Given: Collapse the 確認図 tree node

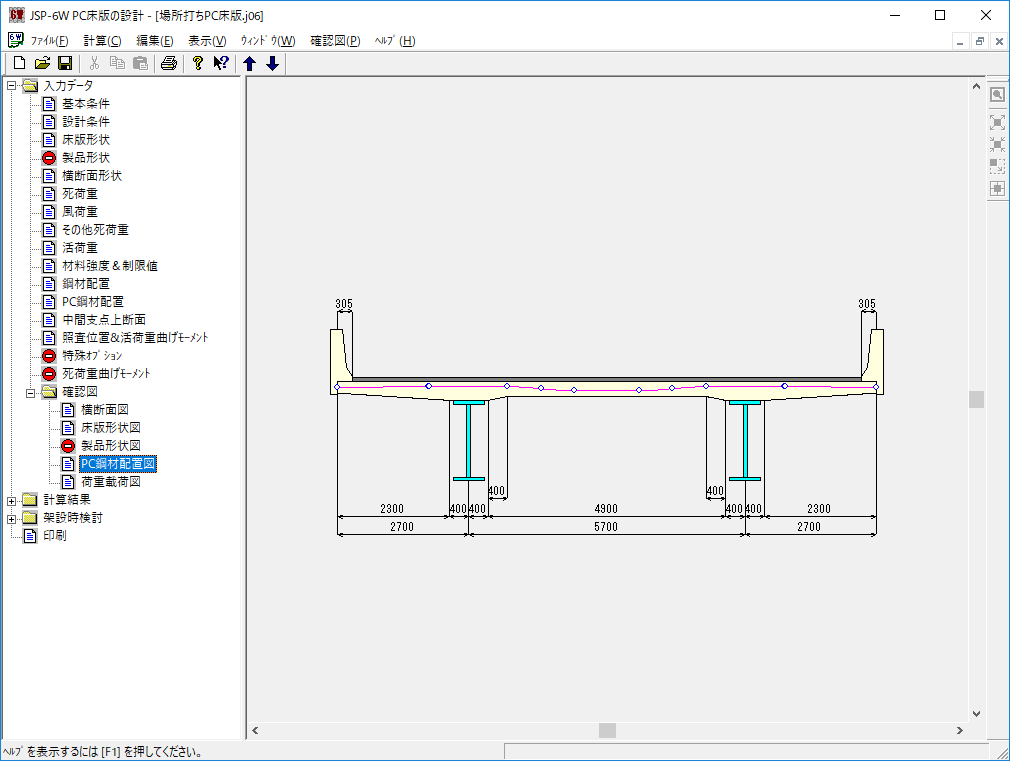Looking at the screenshot, I should [x=31, y=392].
